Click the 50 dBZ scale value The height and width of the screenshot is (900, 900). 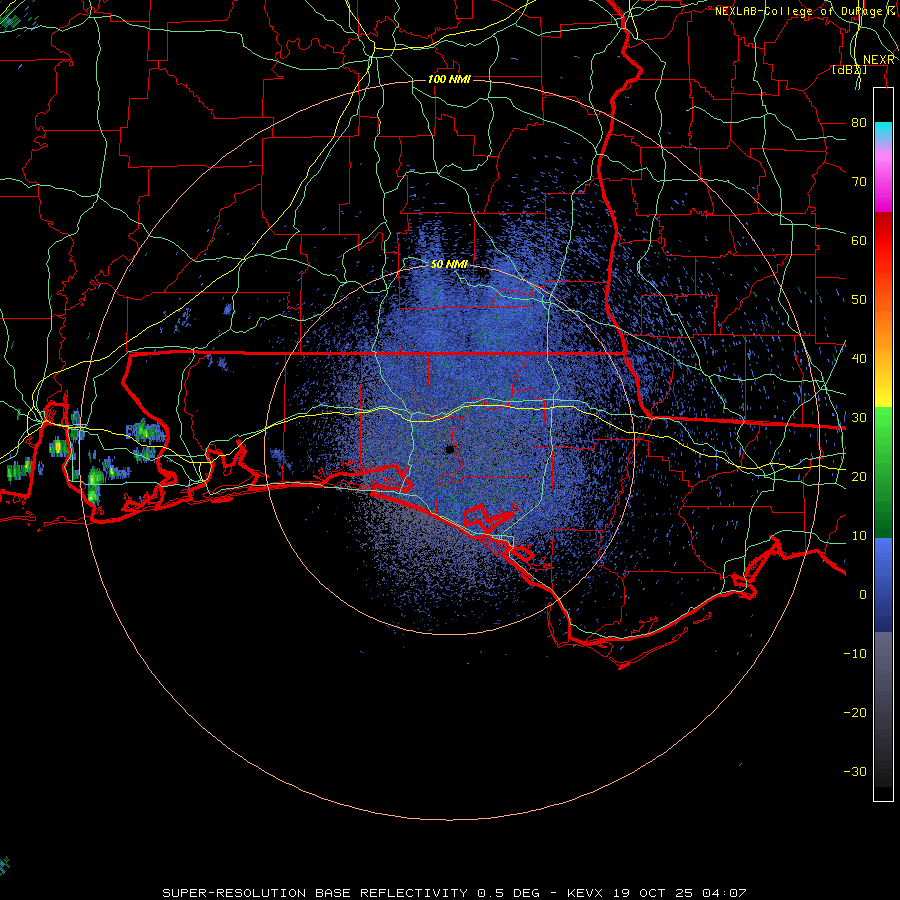tap(859, 300)
